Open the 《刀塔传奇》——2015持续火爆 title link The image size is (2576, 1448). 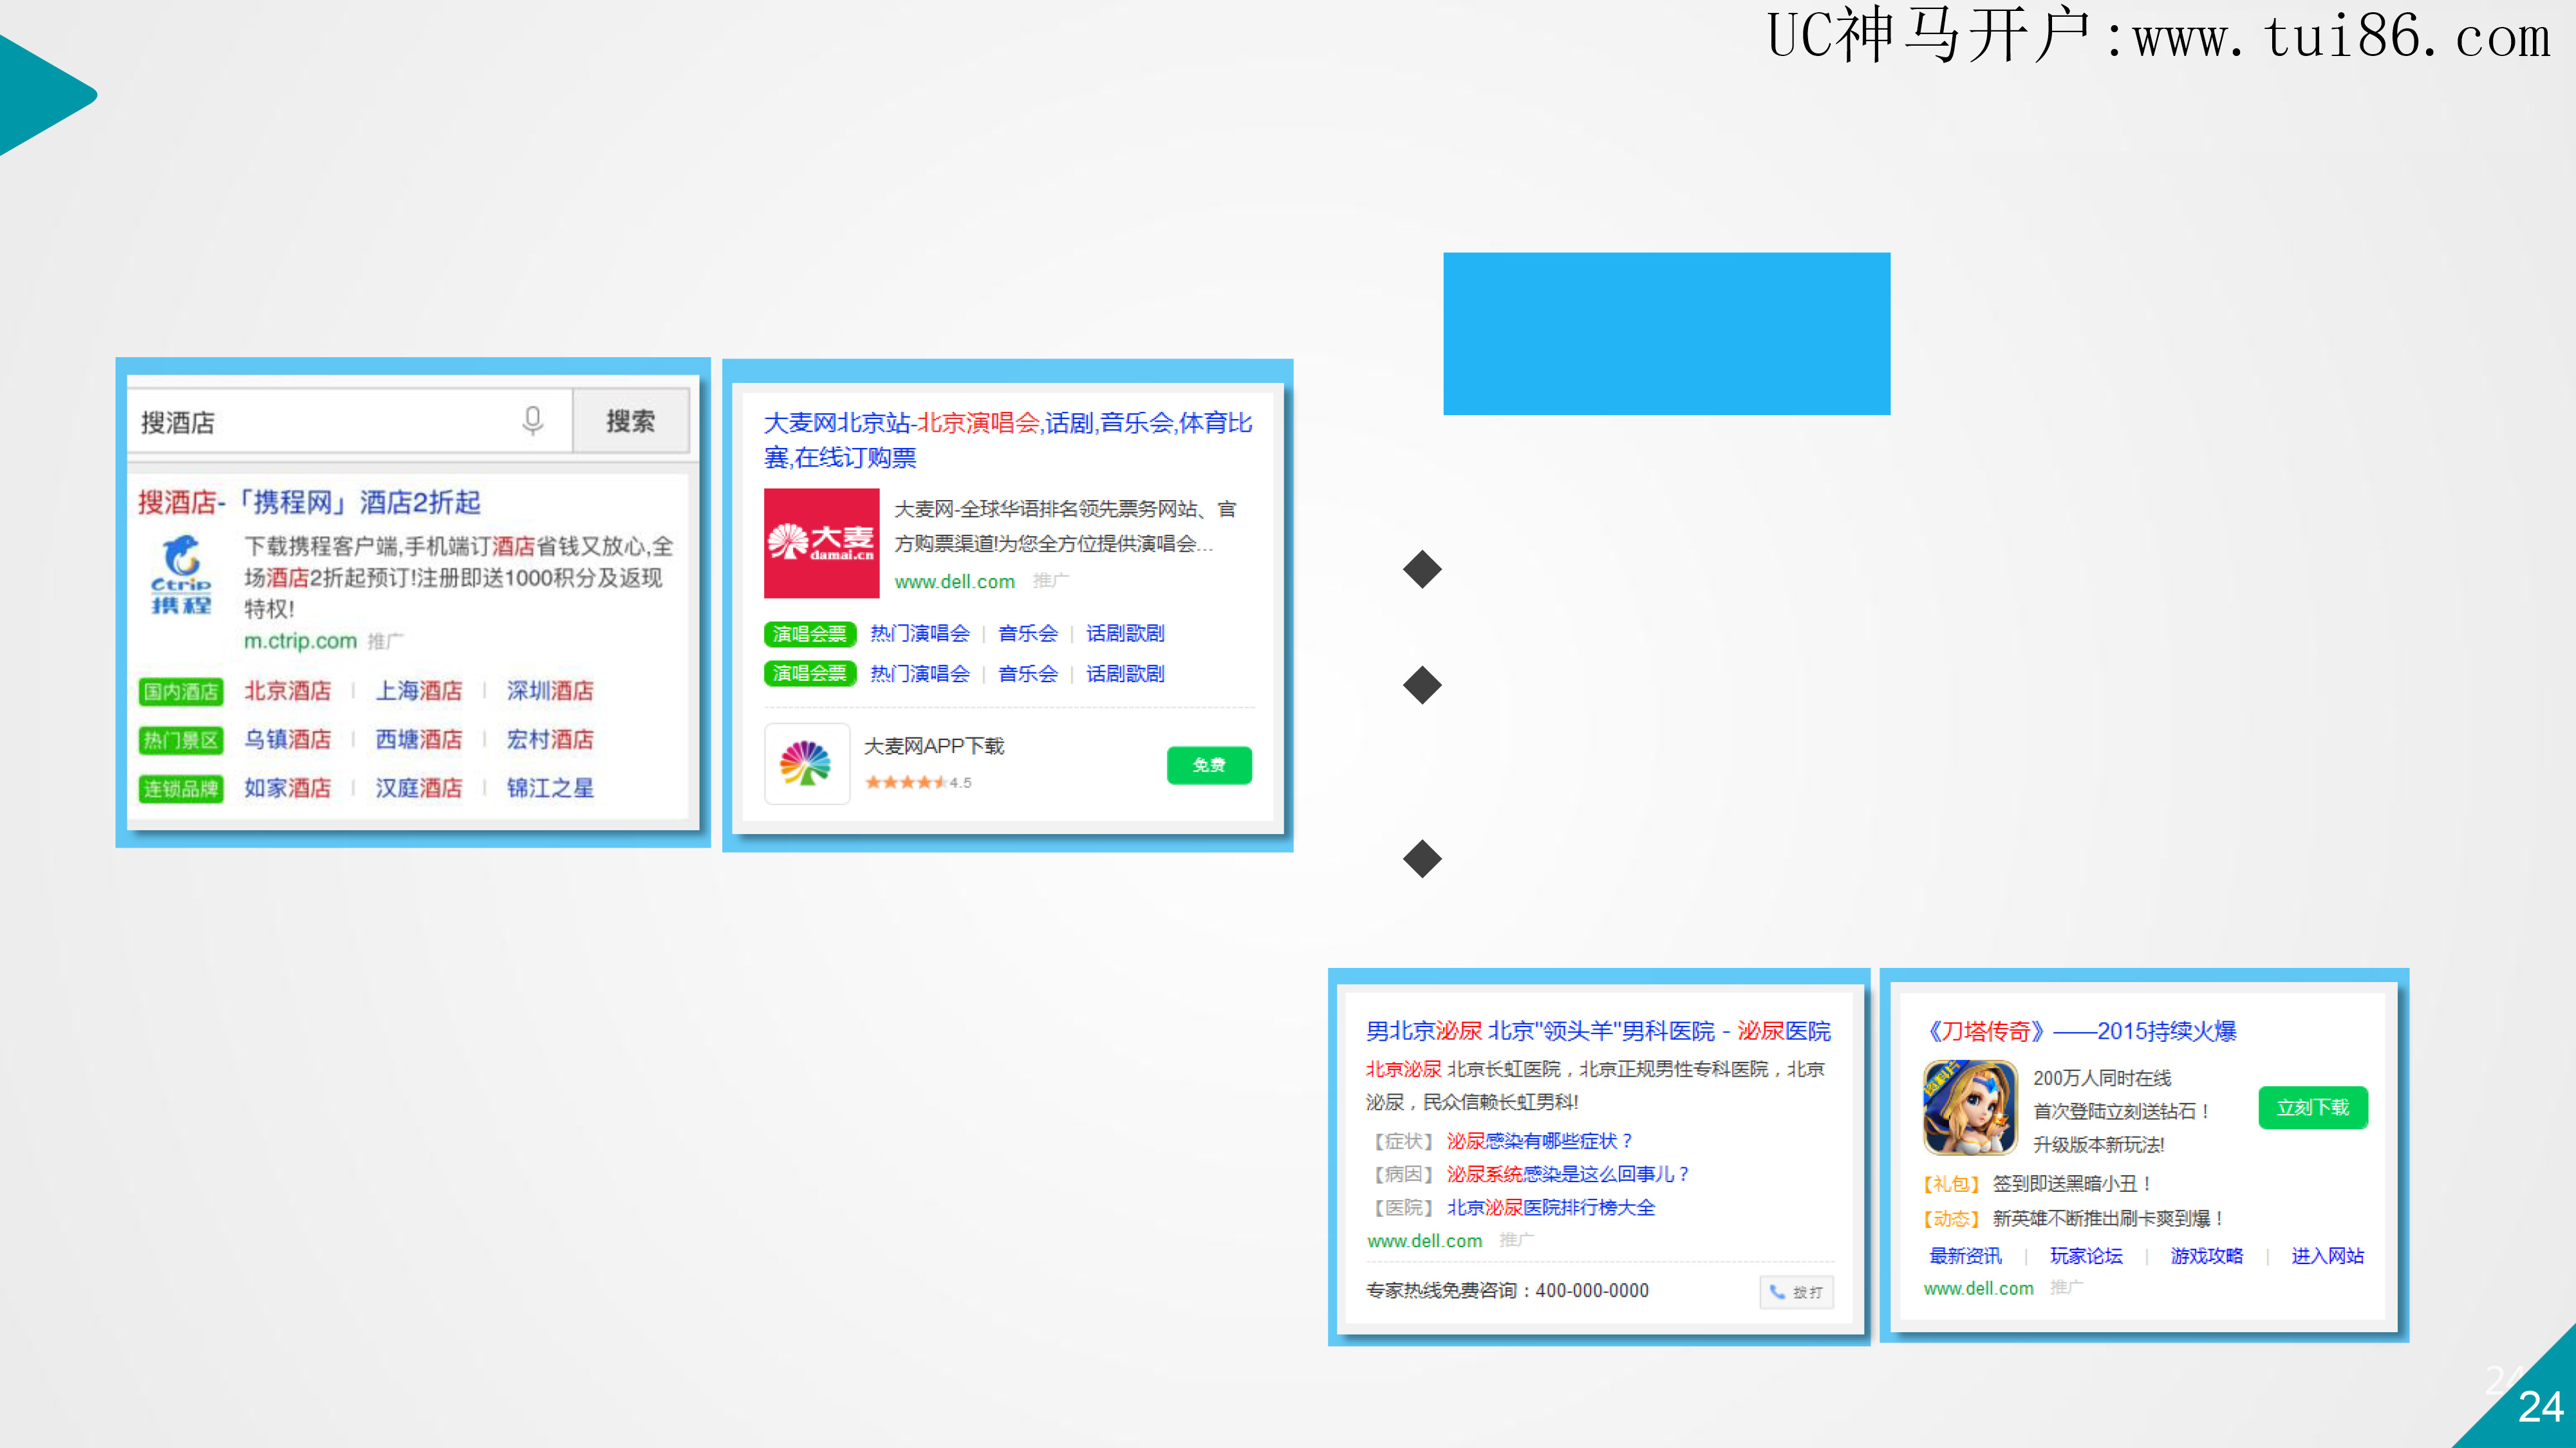click(2082, 1031)
